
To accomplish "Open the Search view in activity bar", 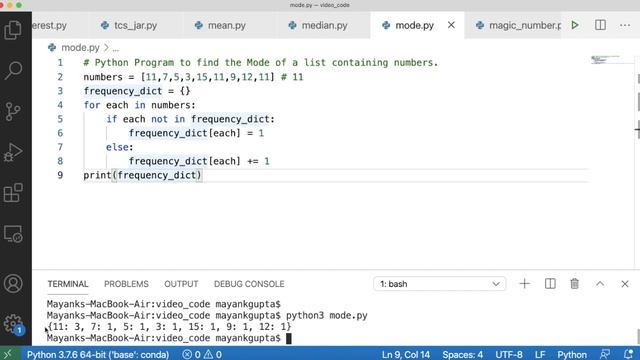I will [x=13, y=70].
